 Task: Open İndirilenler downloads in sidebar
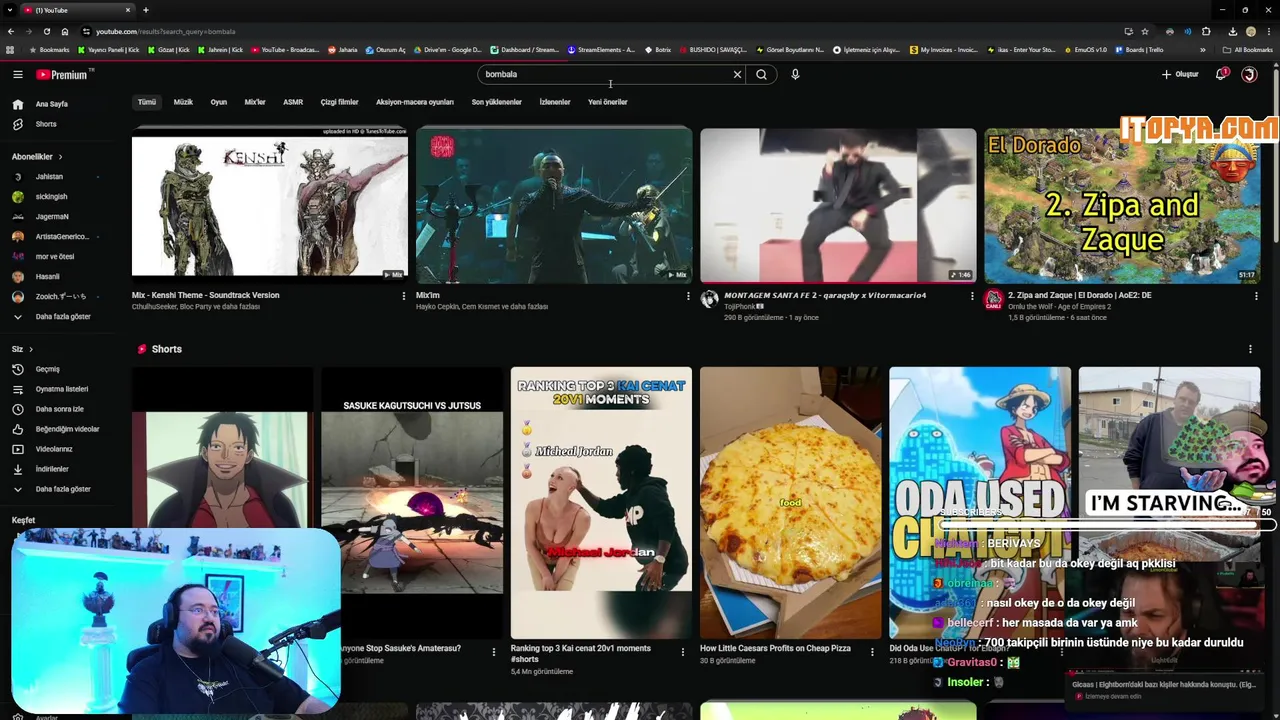pyautogui.click(x=52, y=469)
